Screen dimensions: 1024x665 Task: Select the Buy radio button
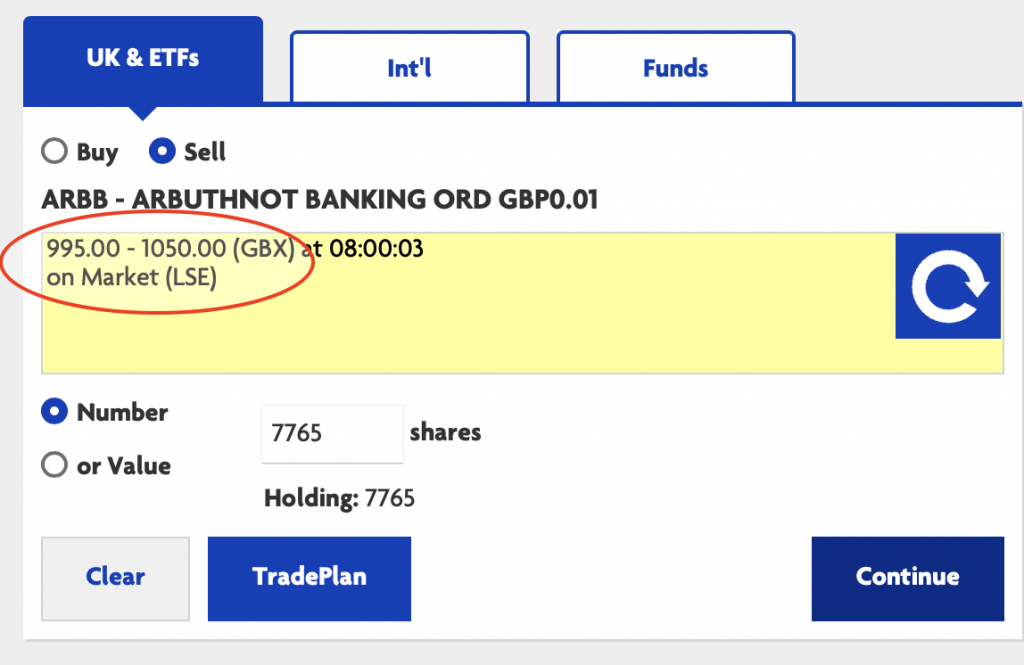[53, 152]
